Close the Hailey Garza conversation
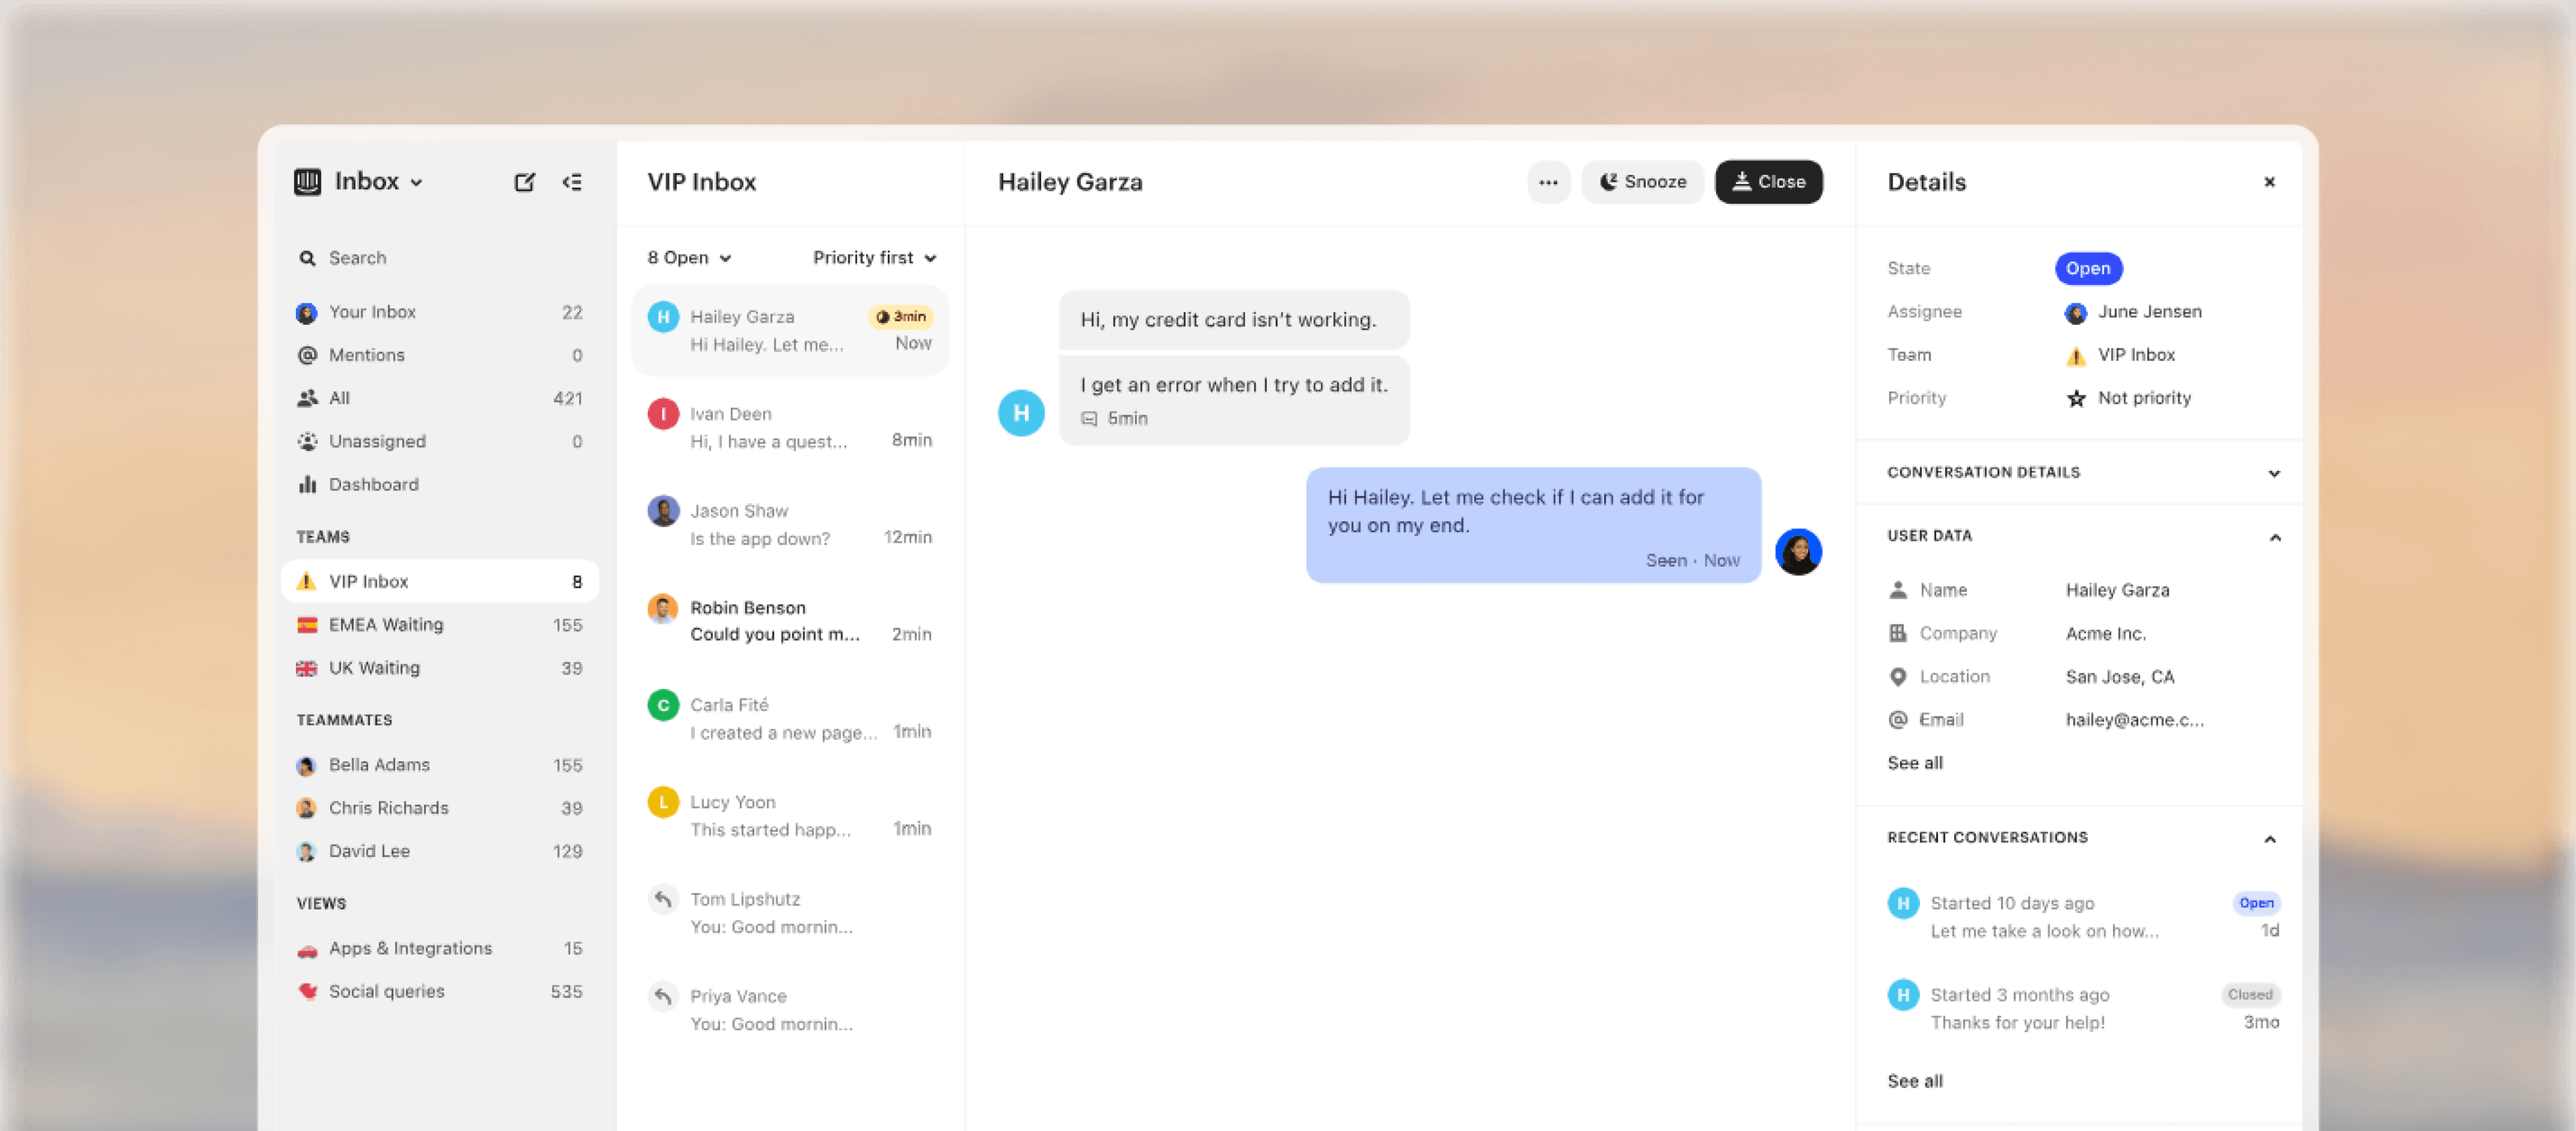 point(1768,182)
